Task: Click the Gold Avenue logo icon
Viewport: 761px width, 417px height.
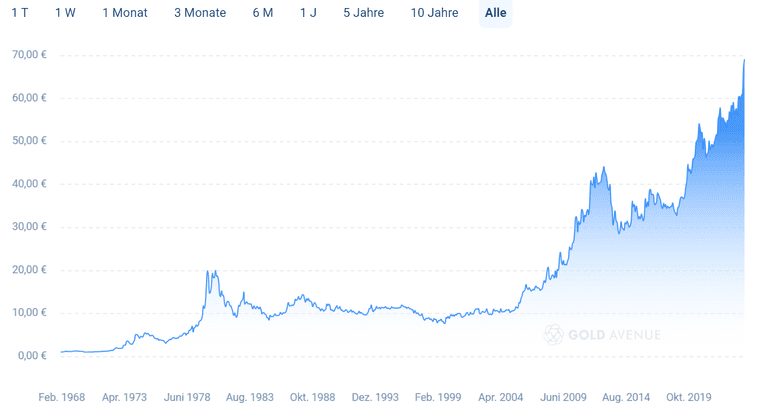Action: pyautogui.click(x=553, y=334)
